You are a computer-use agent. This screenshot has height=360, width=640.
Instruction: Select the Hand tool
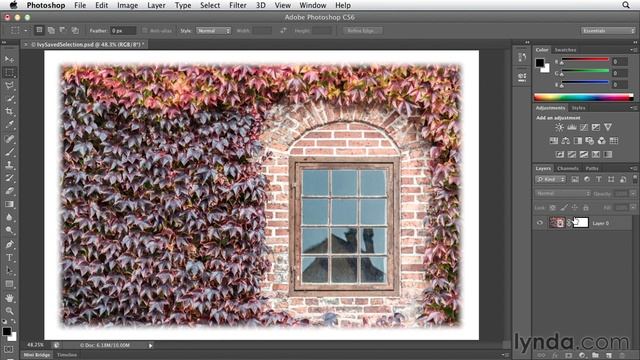click(x=9, y=298)
